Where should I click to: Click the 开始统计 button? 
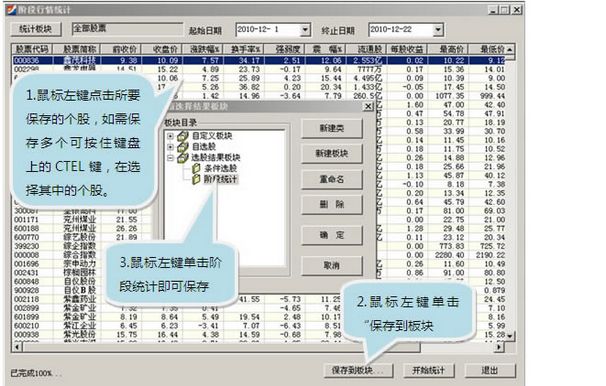click(428, 370)
